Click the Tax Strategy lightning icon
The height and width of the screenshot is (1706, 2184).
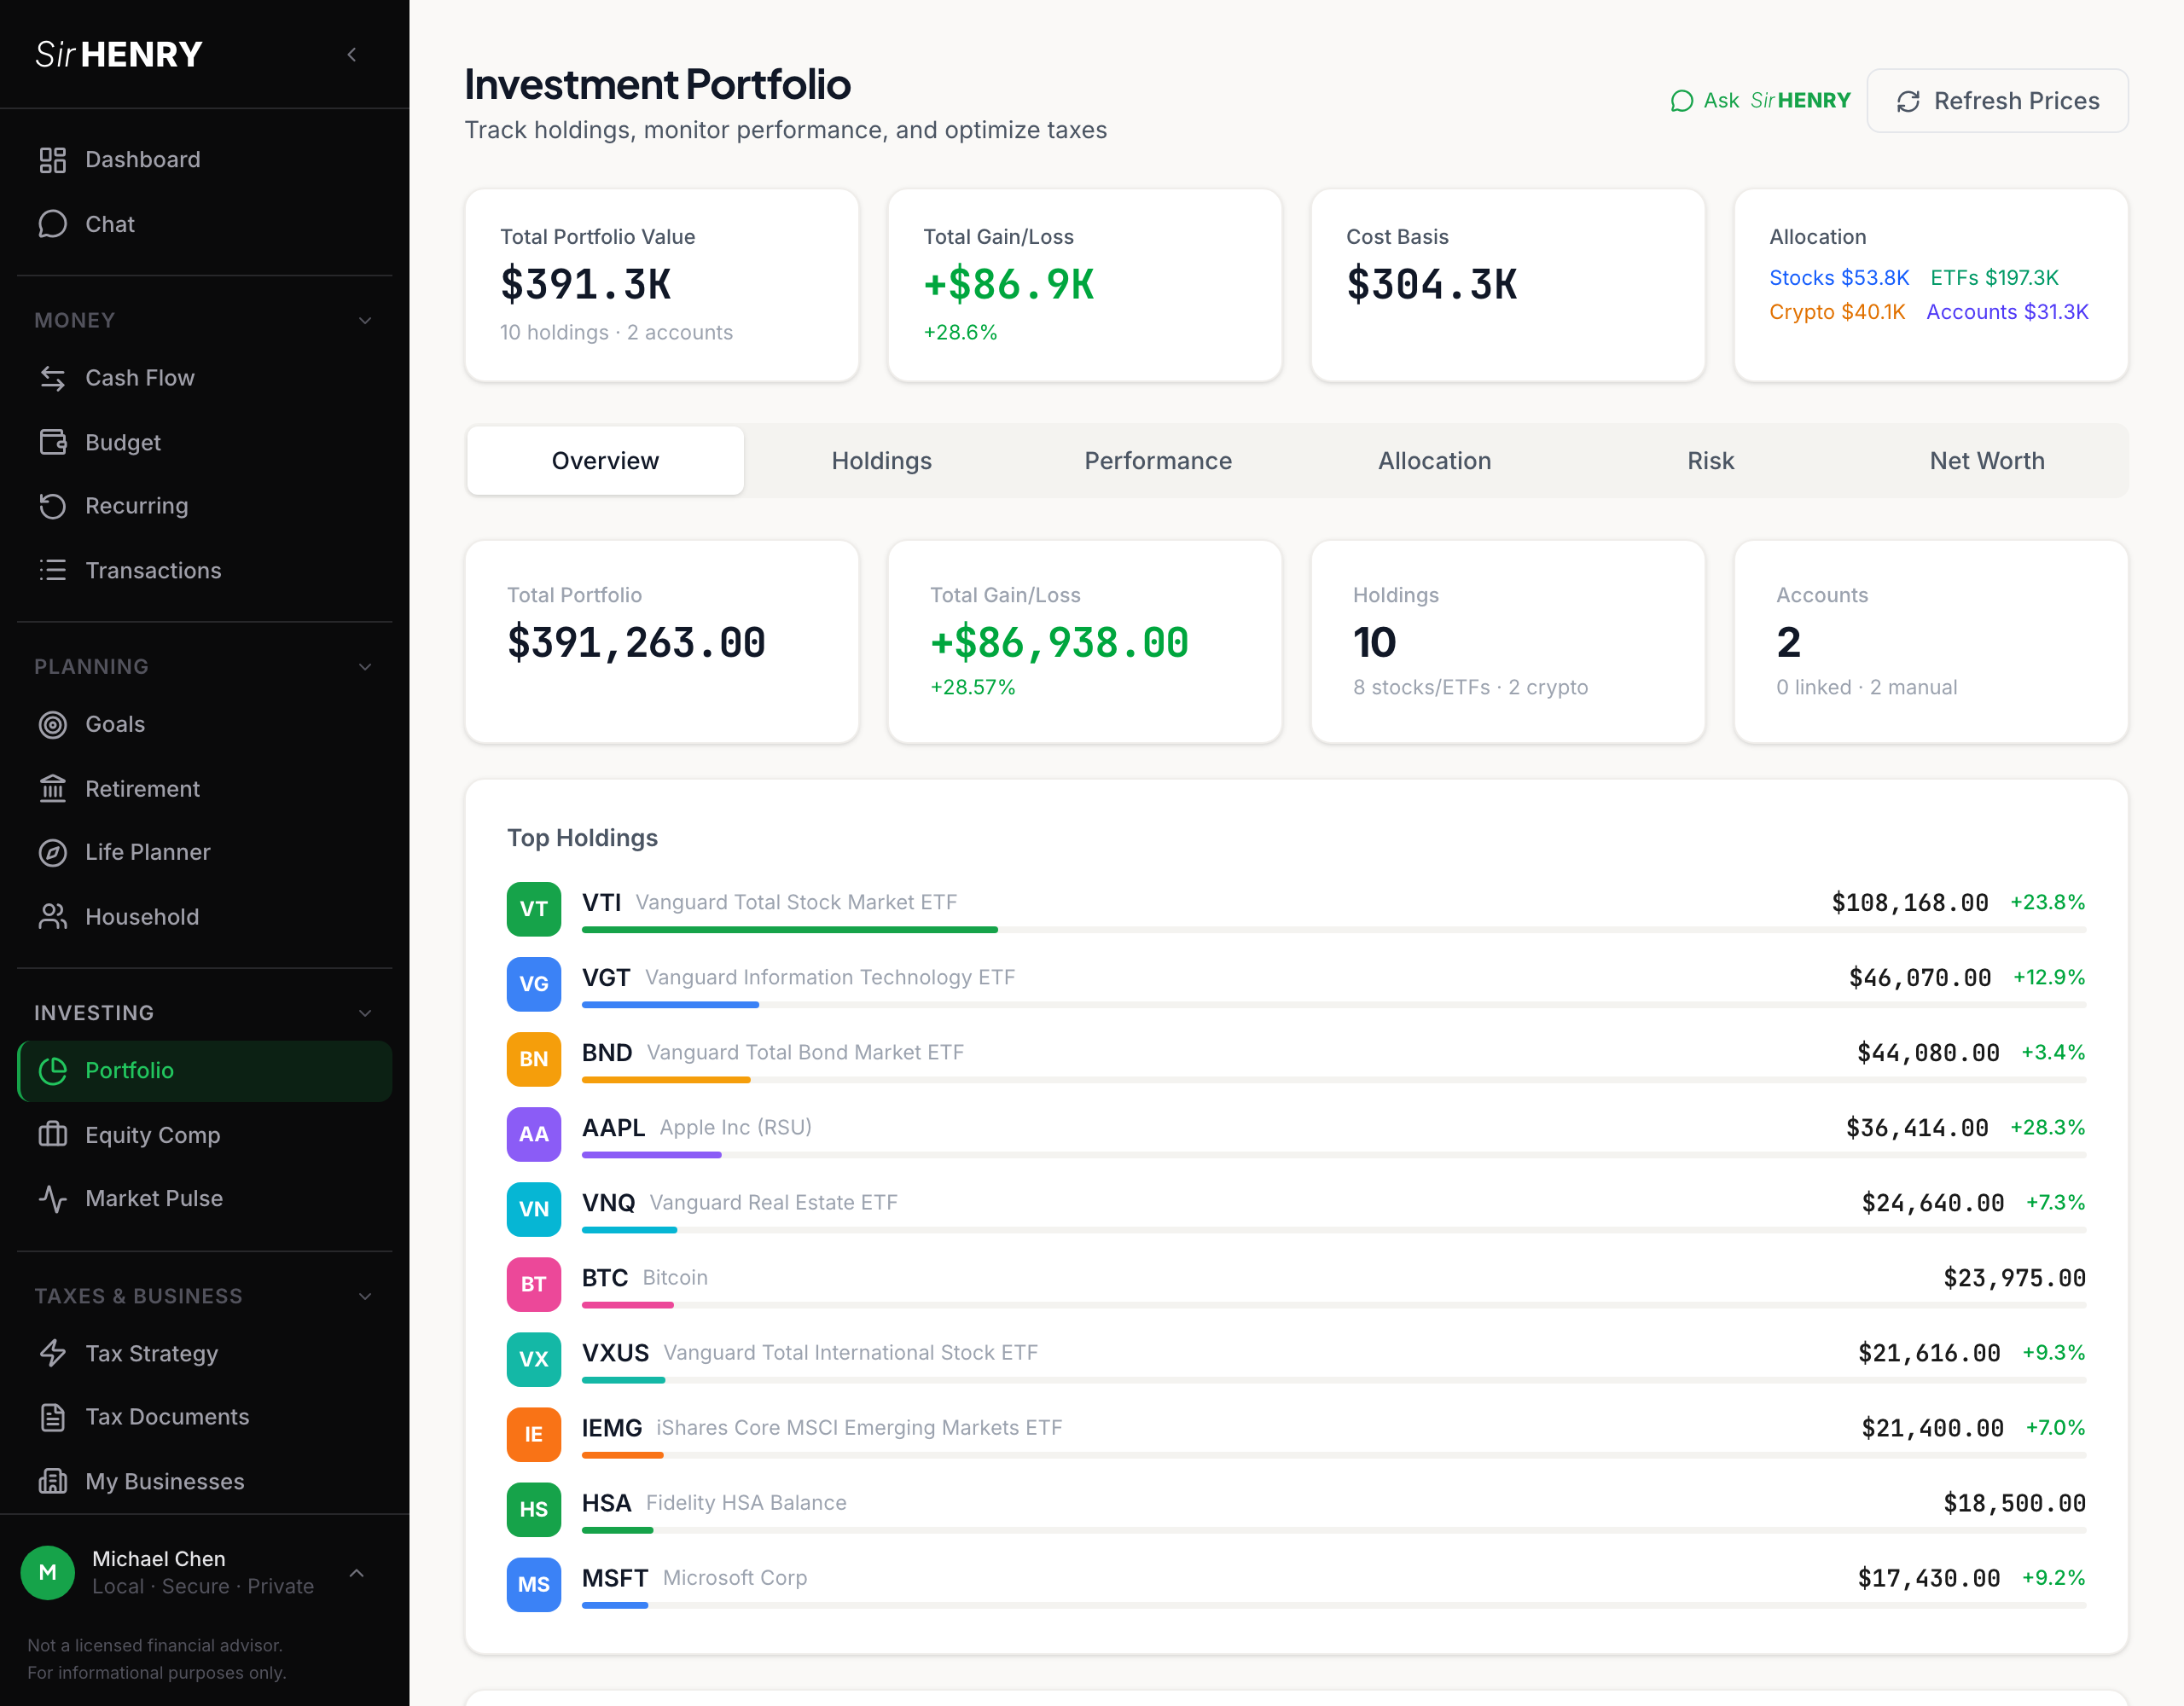coord(52,1353)
